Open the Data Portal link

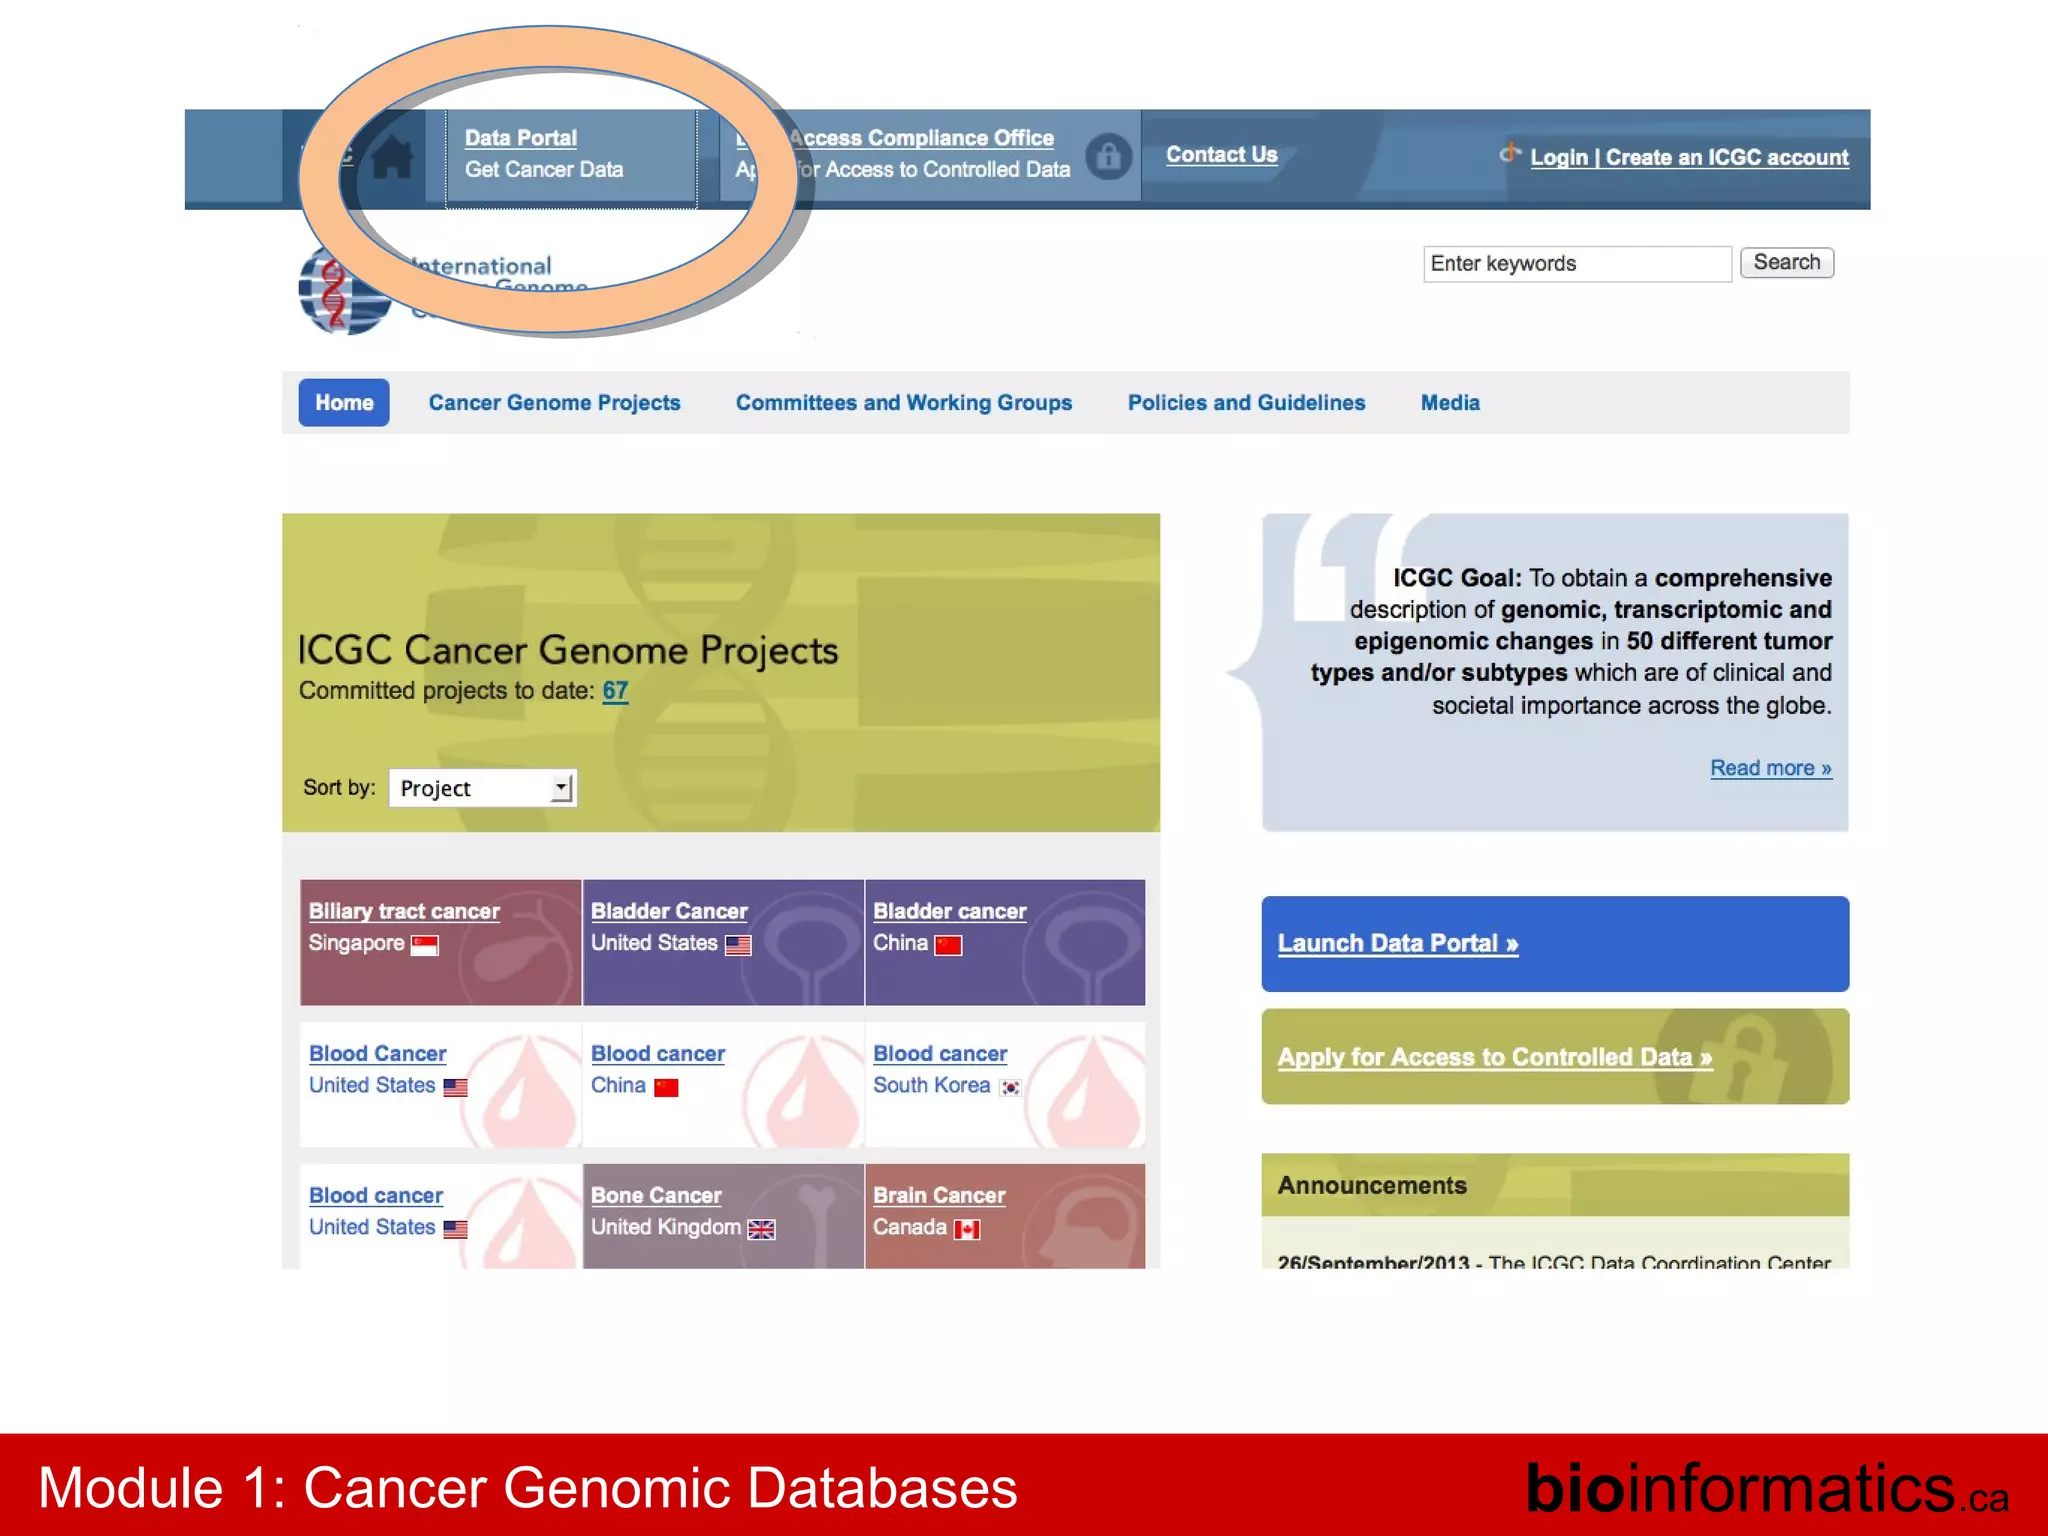[x=520, y=138]
